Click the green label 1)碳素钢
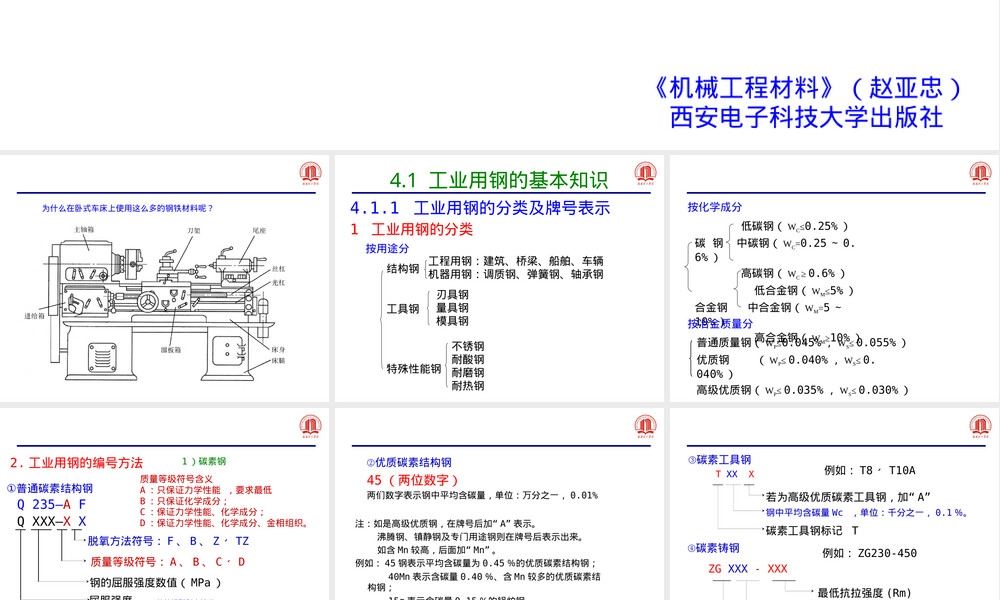This screenshot has width=1000, height=600. click(x=204, y=461)
